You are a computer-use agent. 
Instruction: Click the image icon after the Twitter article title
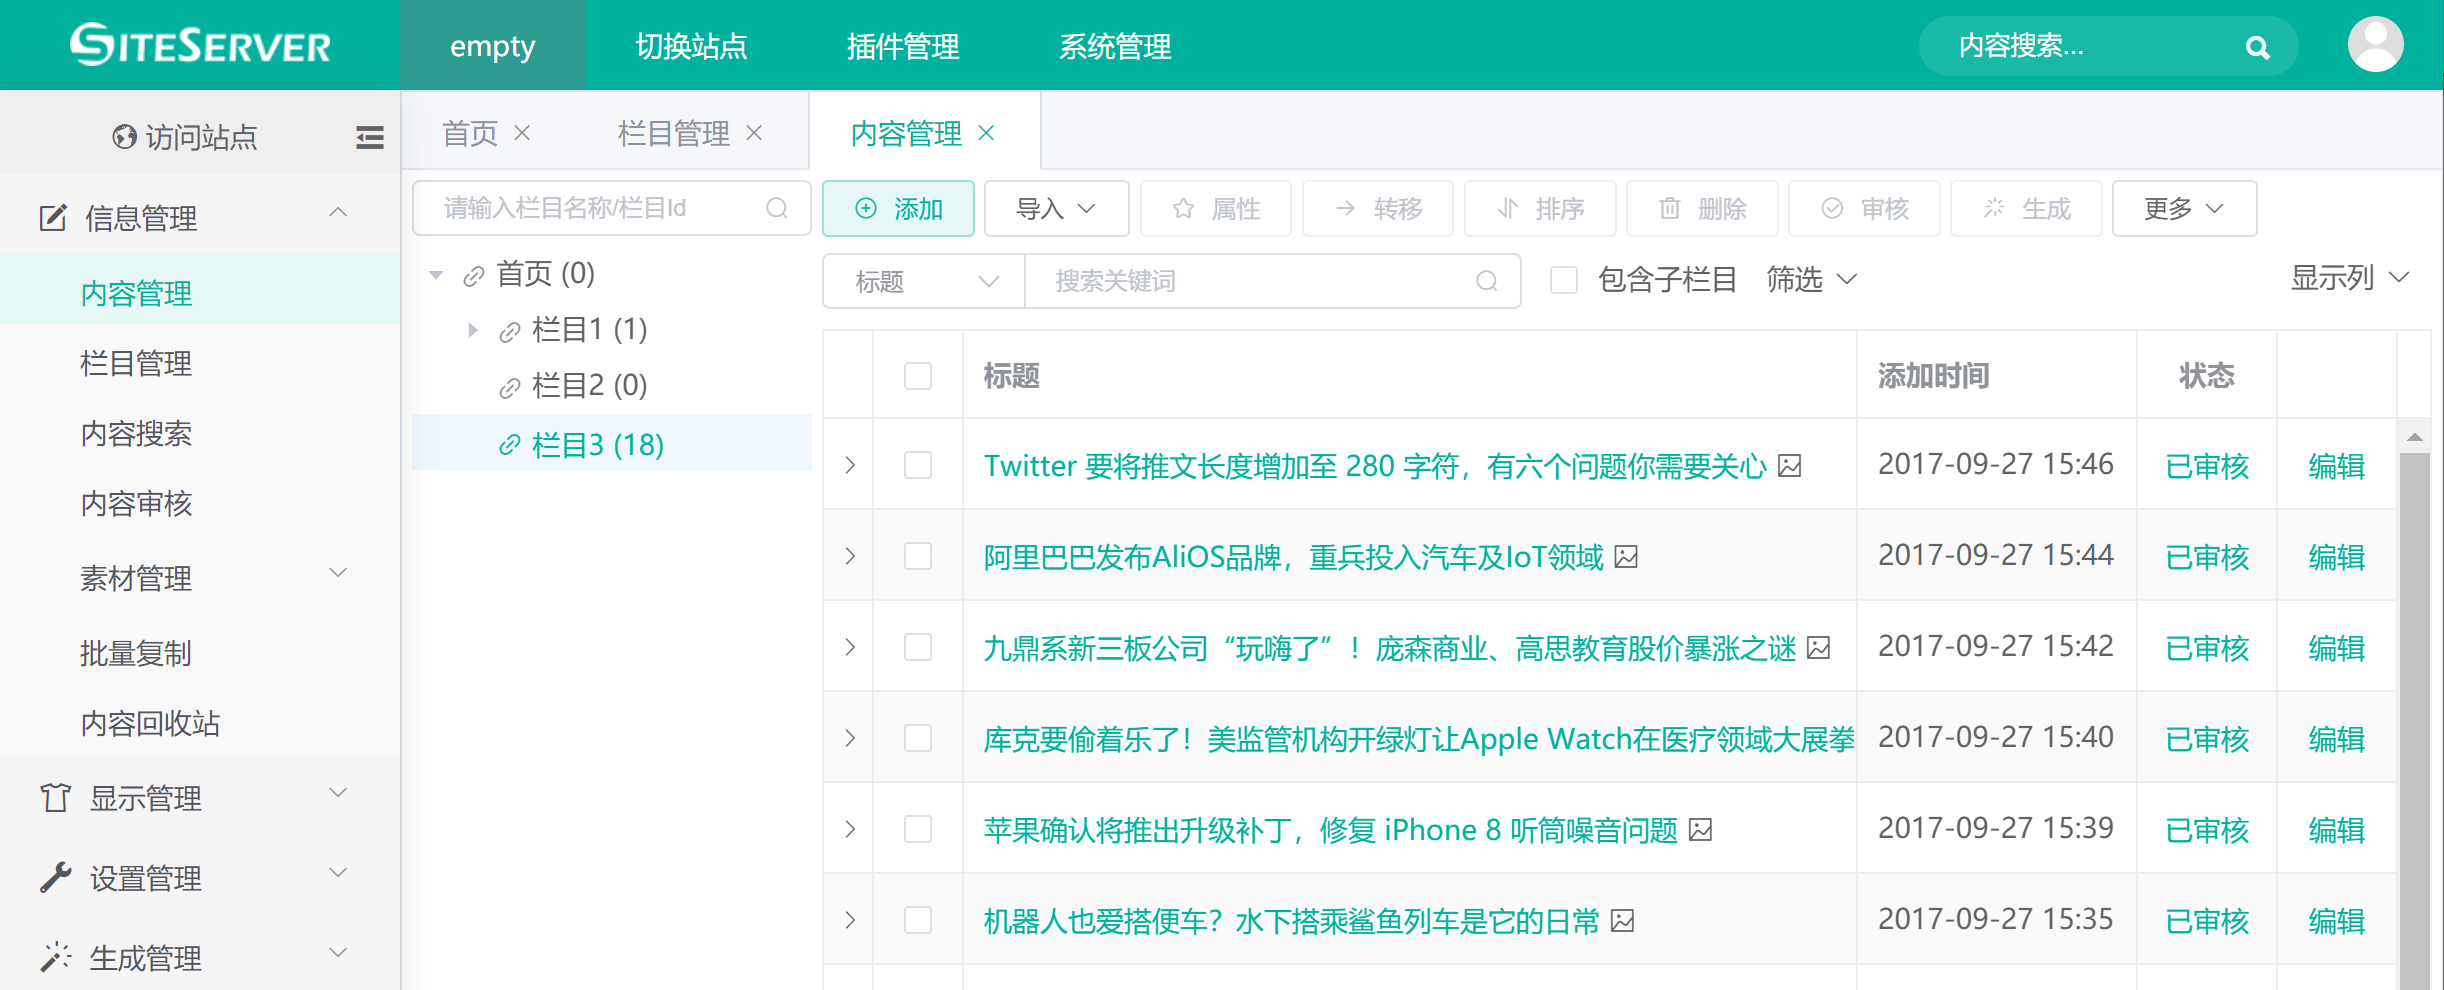(1790, 466)
